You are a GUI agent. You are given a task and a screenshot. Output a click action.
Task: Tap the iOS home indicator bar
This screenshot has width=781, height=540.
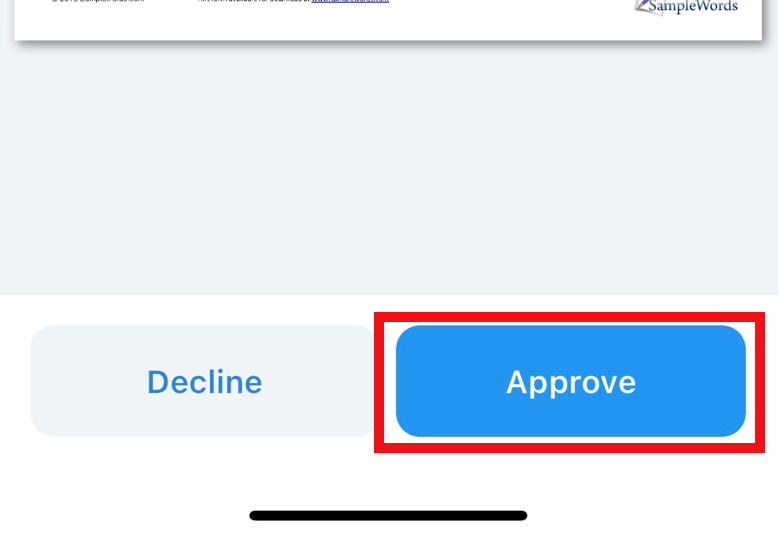[388, 516]
